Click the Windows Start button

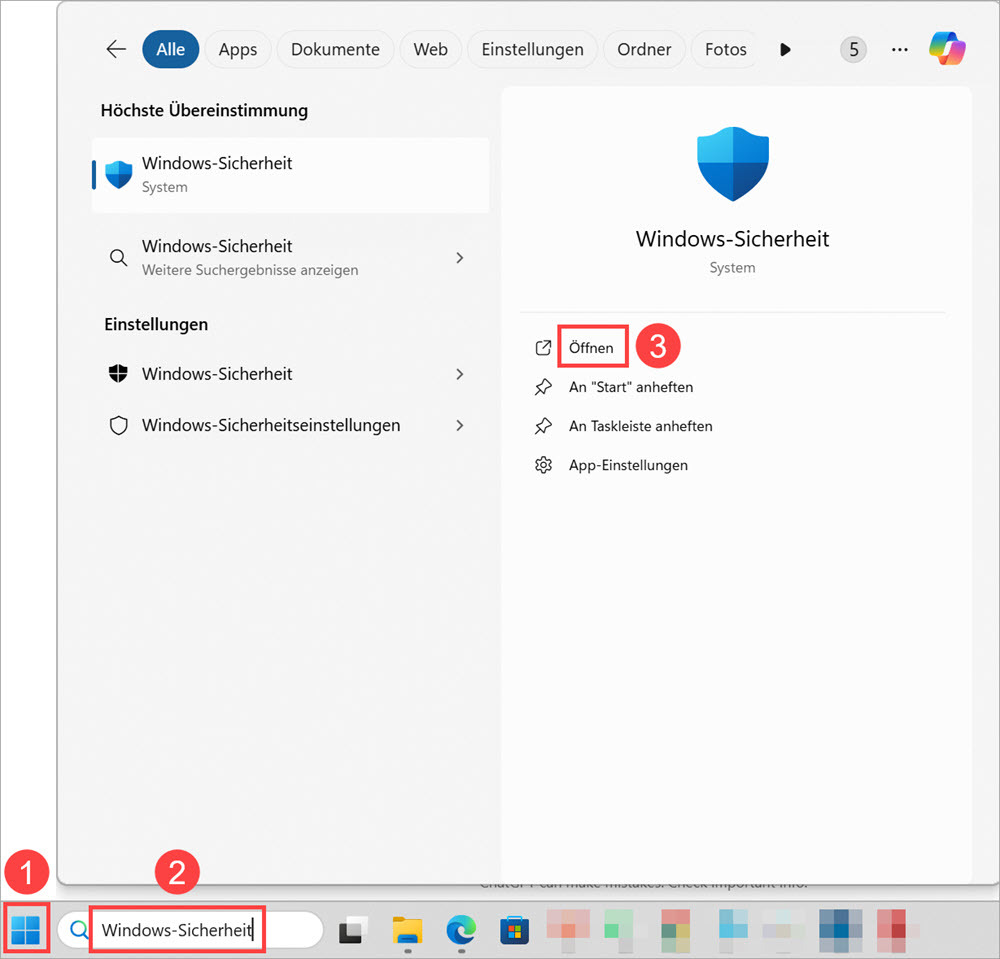(x=26, y=930)
